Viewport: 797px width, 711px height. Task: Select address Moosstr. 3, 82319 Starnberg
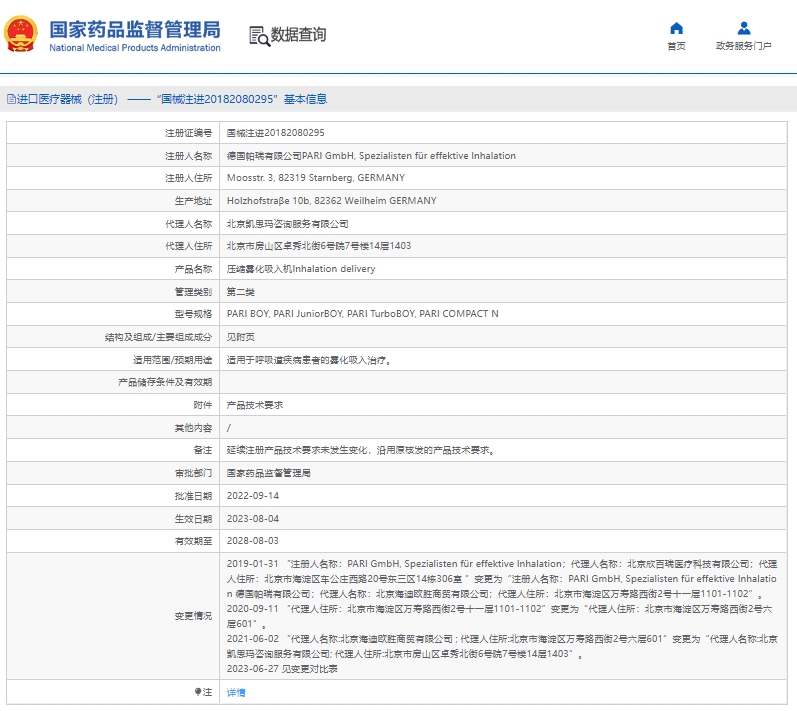click(316, 178)
